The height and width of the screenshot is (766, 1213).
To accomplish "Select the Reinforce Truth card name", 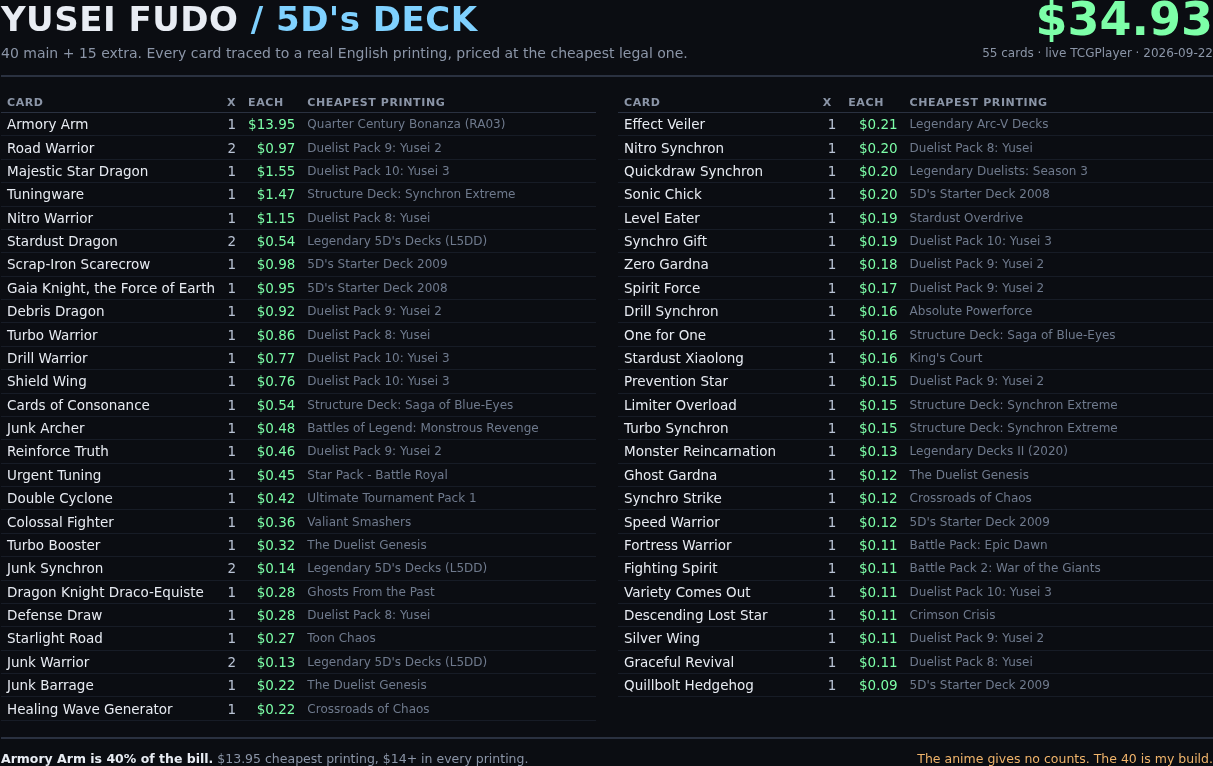I will 58,451.
